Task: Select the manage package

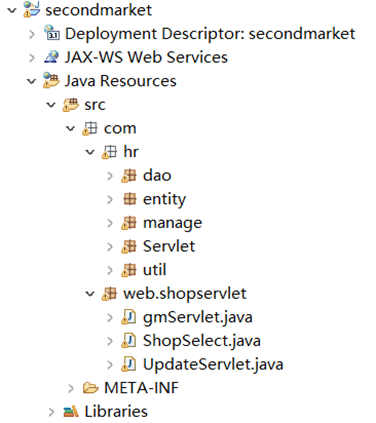Action: coord(172,223)
